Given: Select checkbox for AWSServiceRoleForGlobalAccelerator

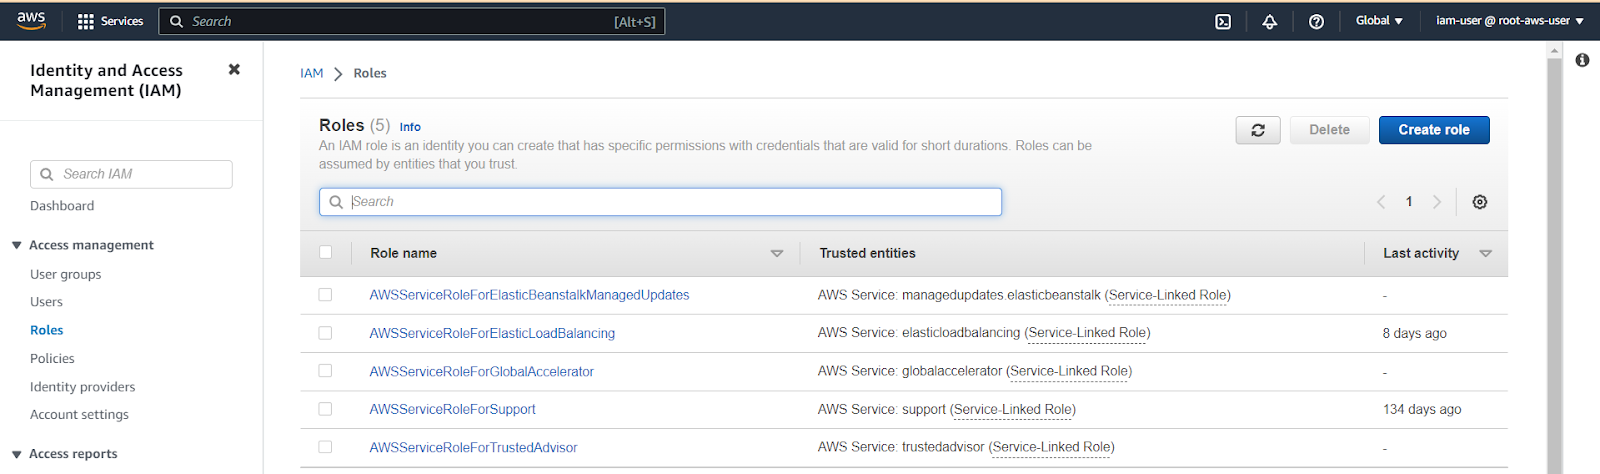Looking at the screenshot, I should click(x=325, y=370).
